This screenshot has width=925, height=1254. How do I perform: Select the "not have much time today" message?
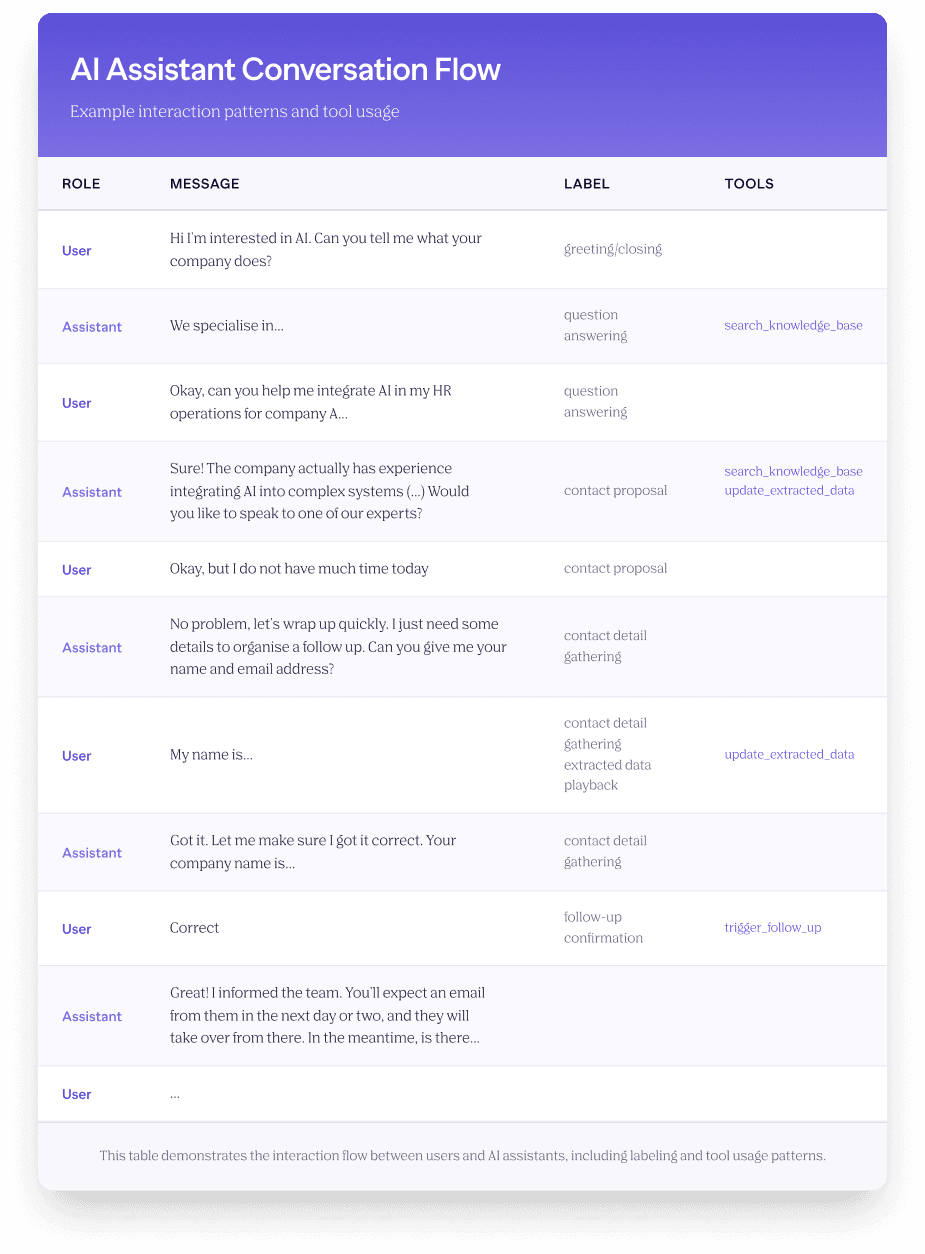(299, 569)
